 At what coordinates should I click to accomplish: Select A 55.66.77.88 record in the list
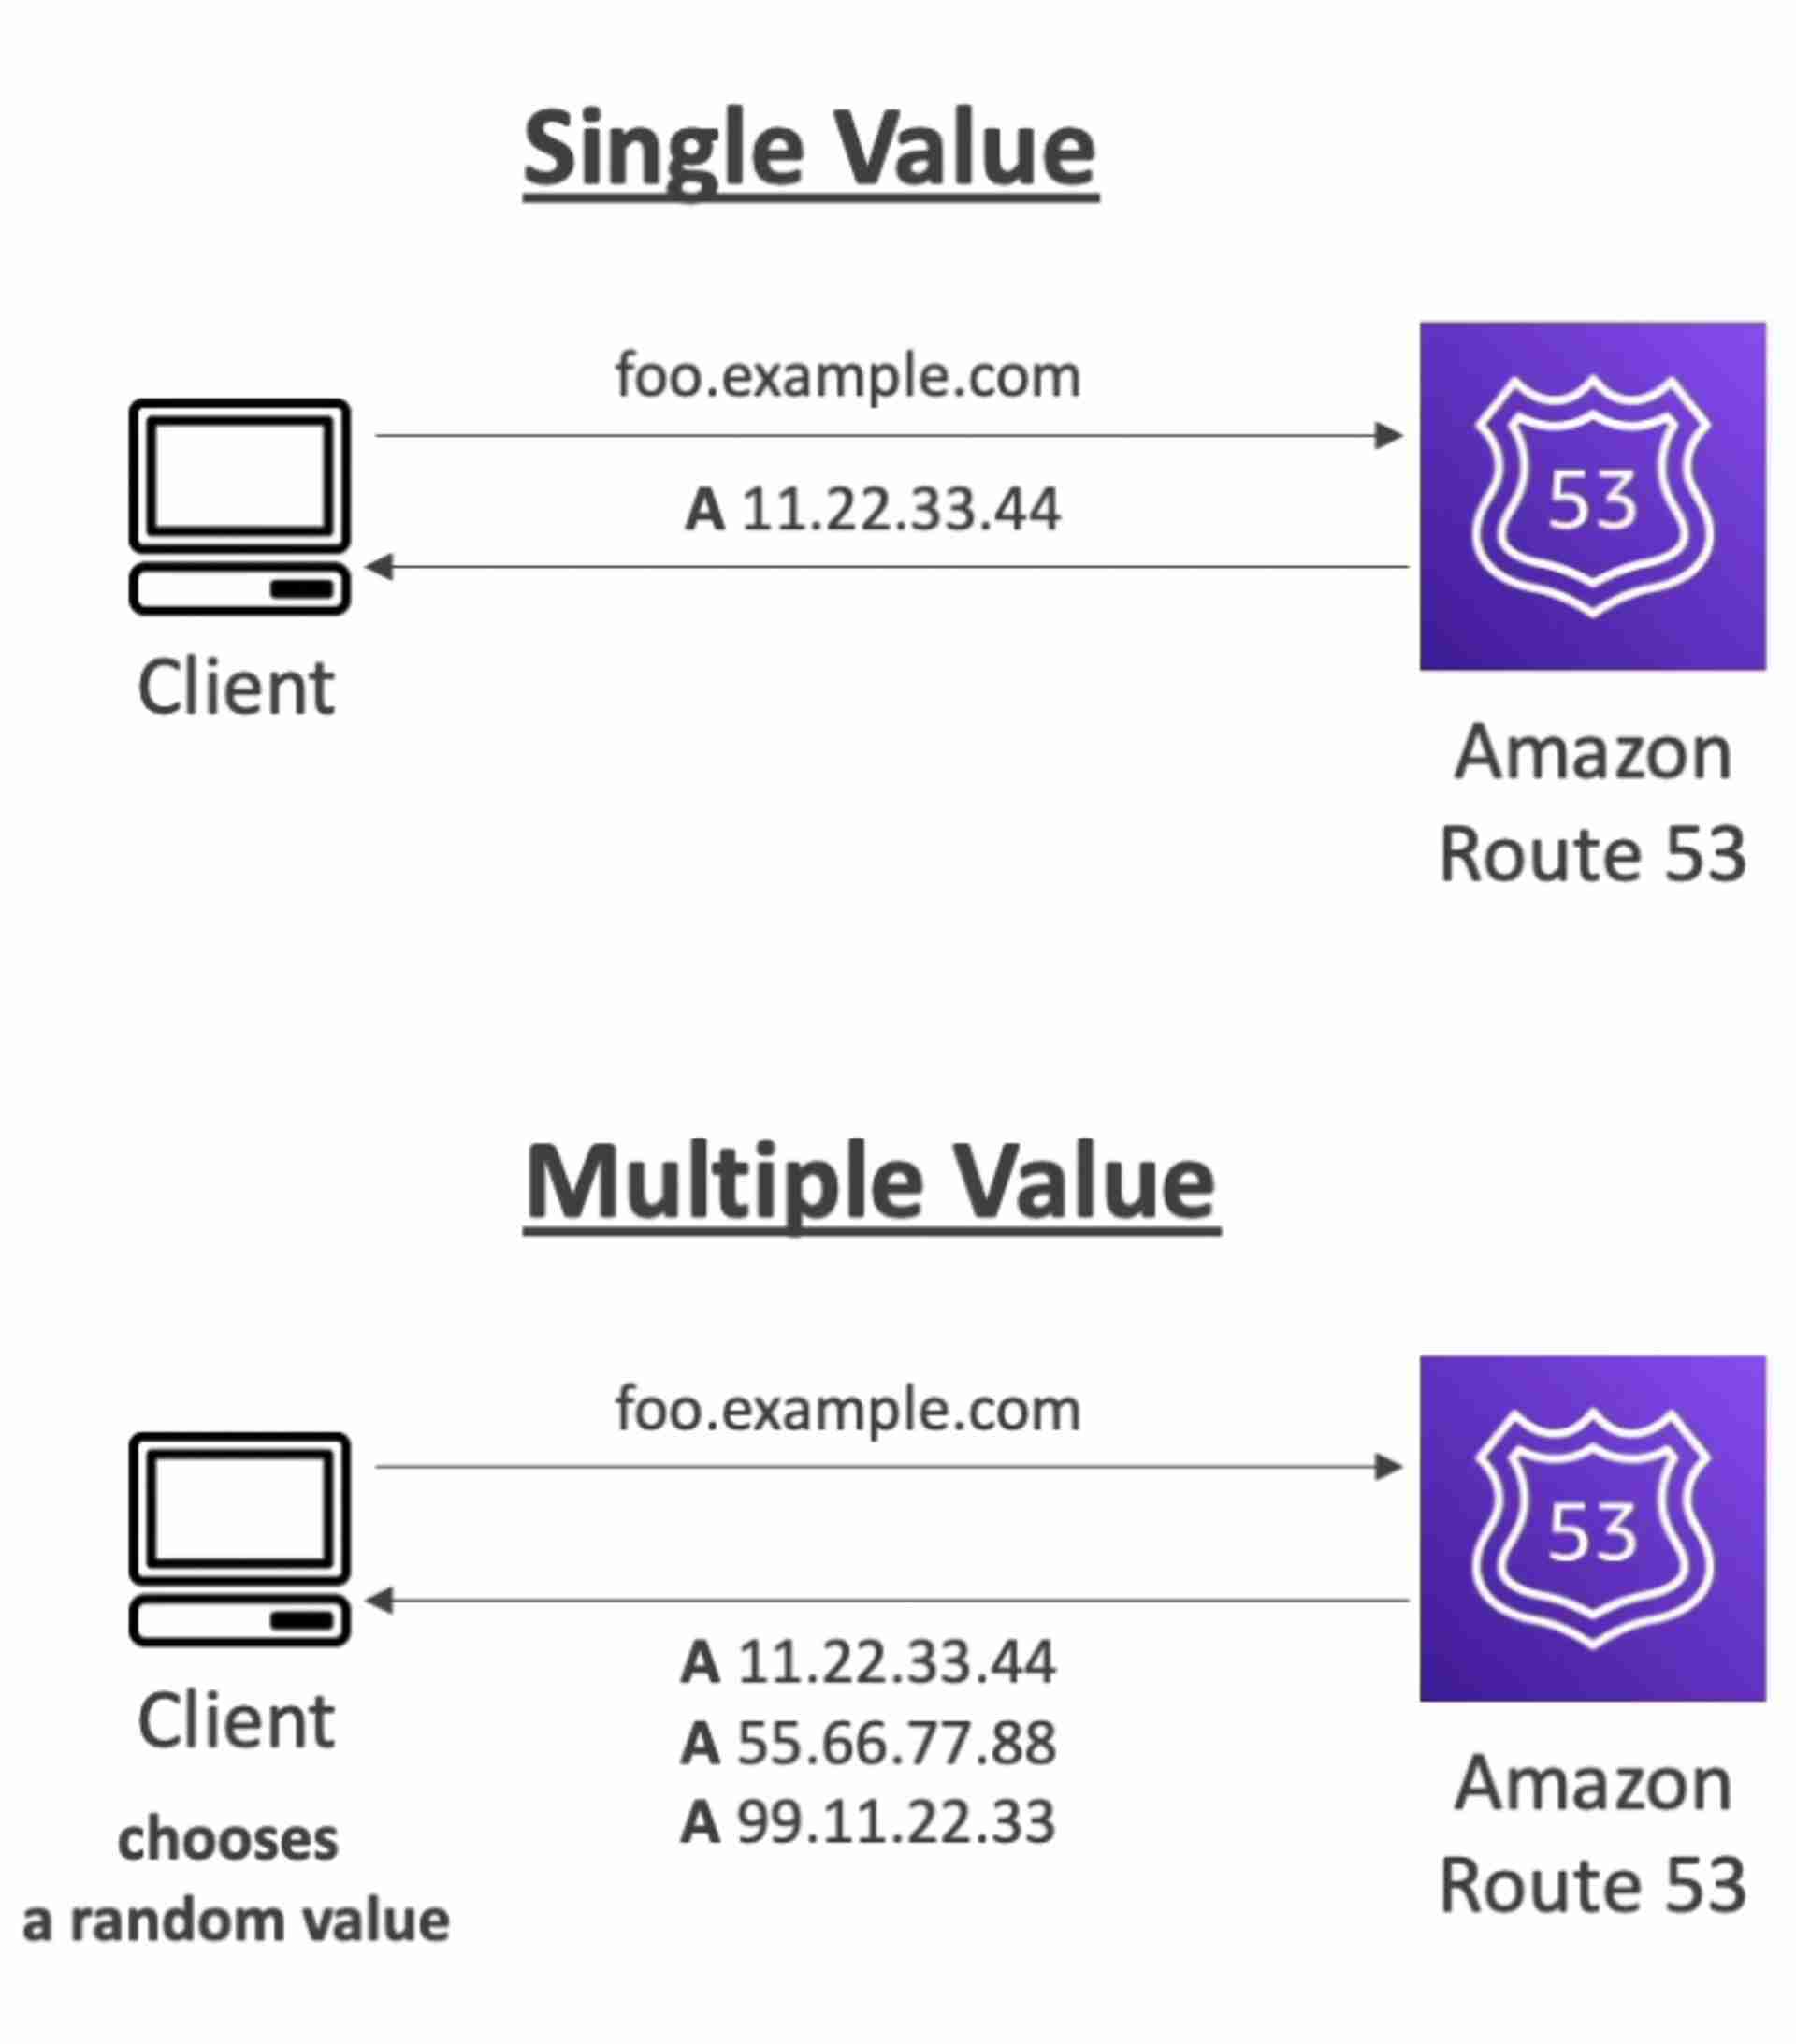click(868, 1743)
